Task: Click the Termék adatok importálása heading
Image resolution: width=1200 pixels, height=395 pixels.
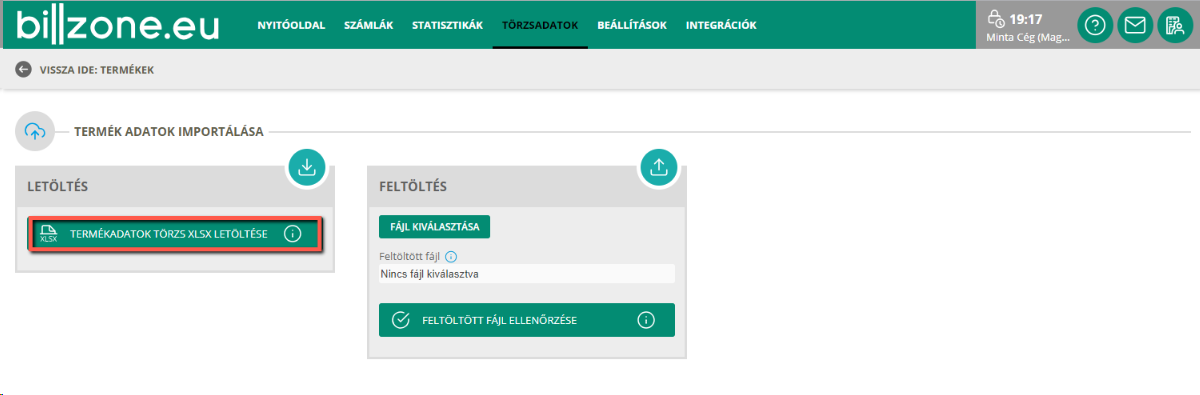Action: [x=169, y=131]
